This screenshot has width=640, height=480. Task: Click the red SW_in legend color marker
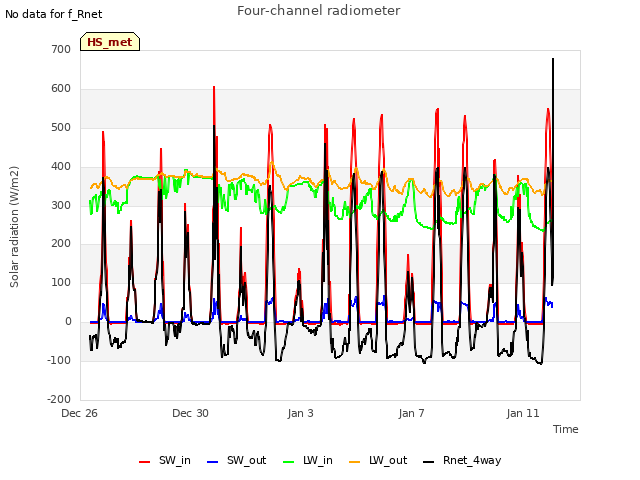[x=144, y=462]
